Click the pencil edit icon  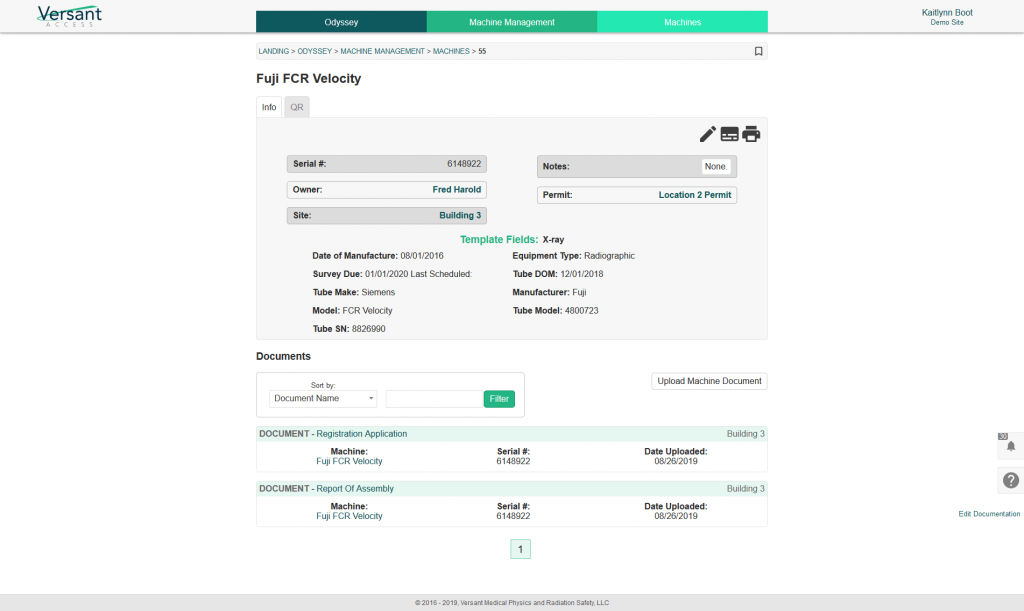707,134
